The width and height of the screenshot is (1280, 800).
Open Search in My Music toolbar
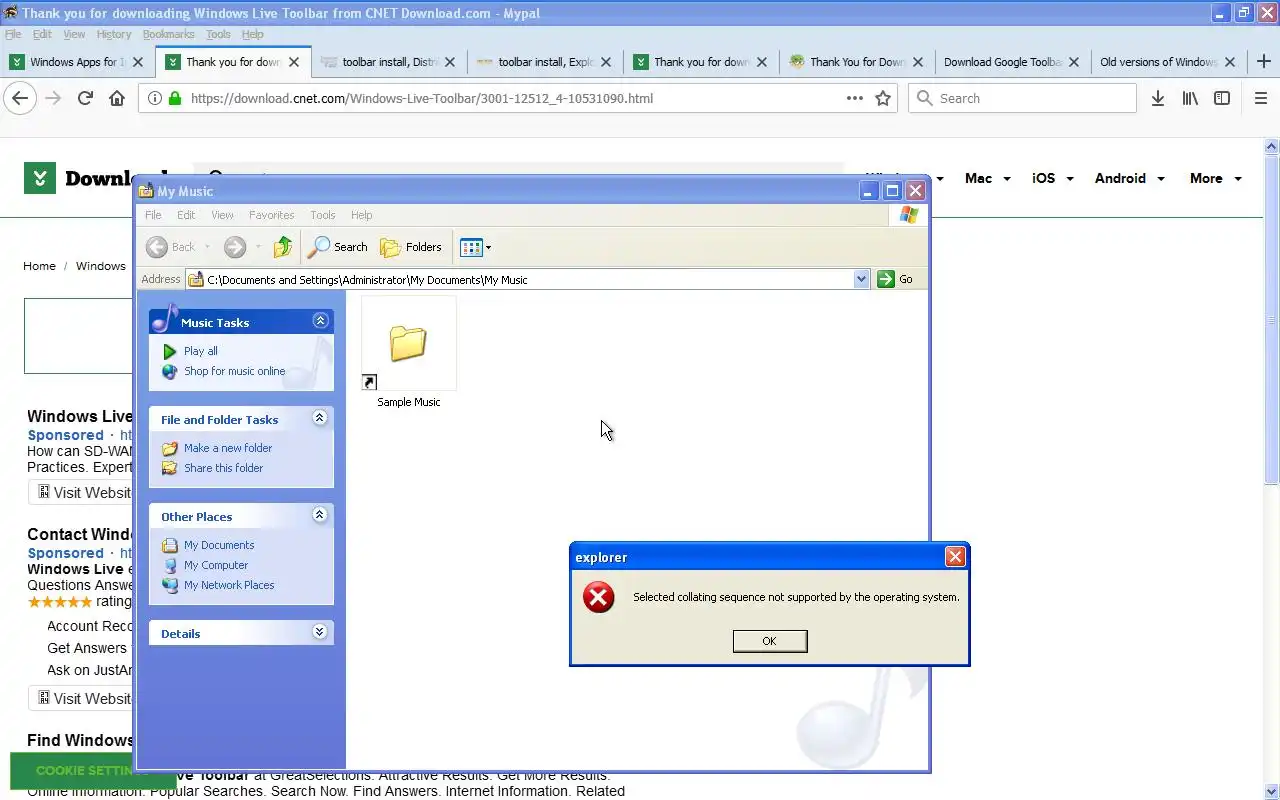[338, 247]
